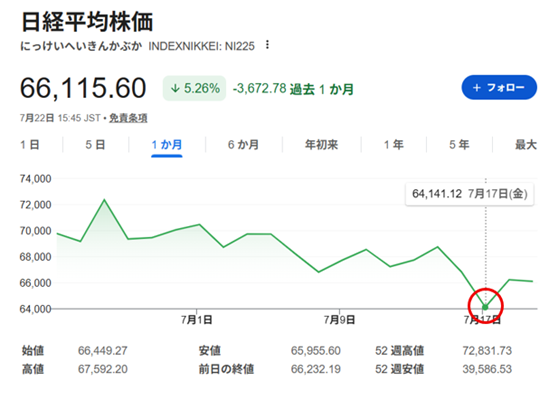Open the 免責条項 disclaimer link
549x400 pixels.
[x=128, y=118]
